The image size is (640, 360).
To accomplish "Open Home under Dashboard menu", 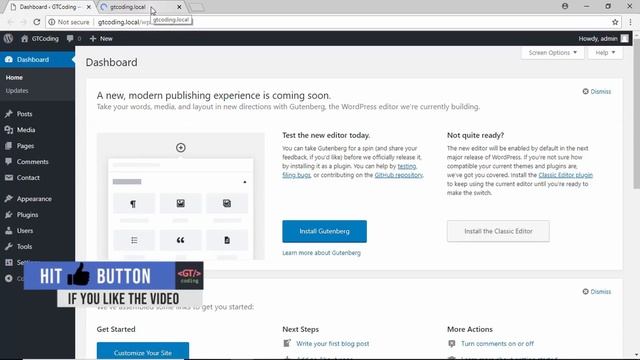I will point(14,78).
